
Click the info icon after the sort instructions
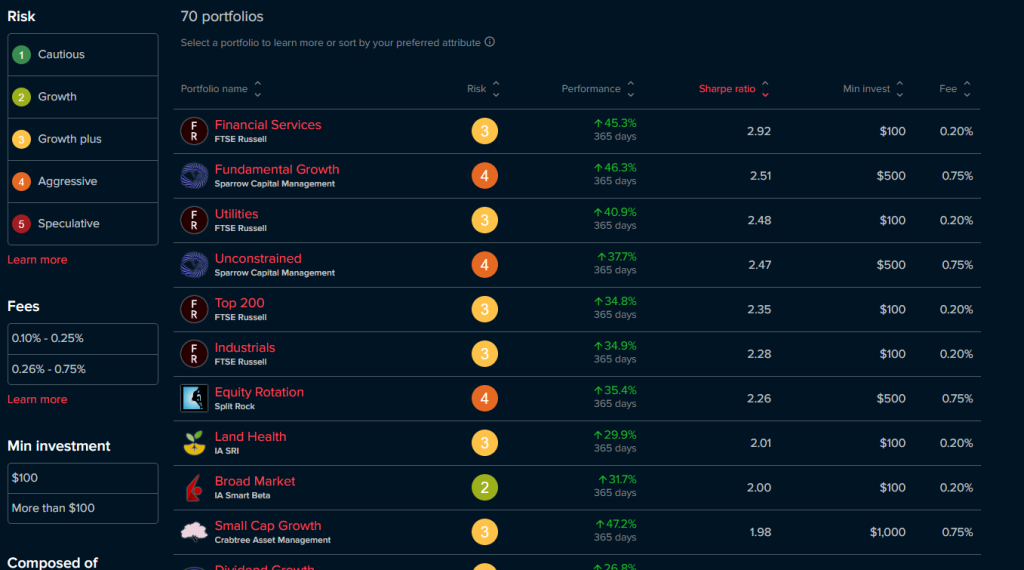click(490, 43)
